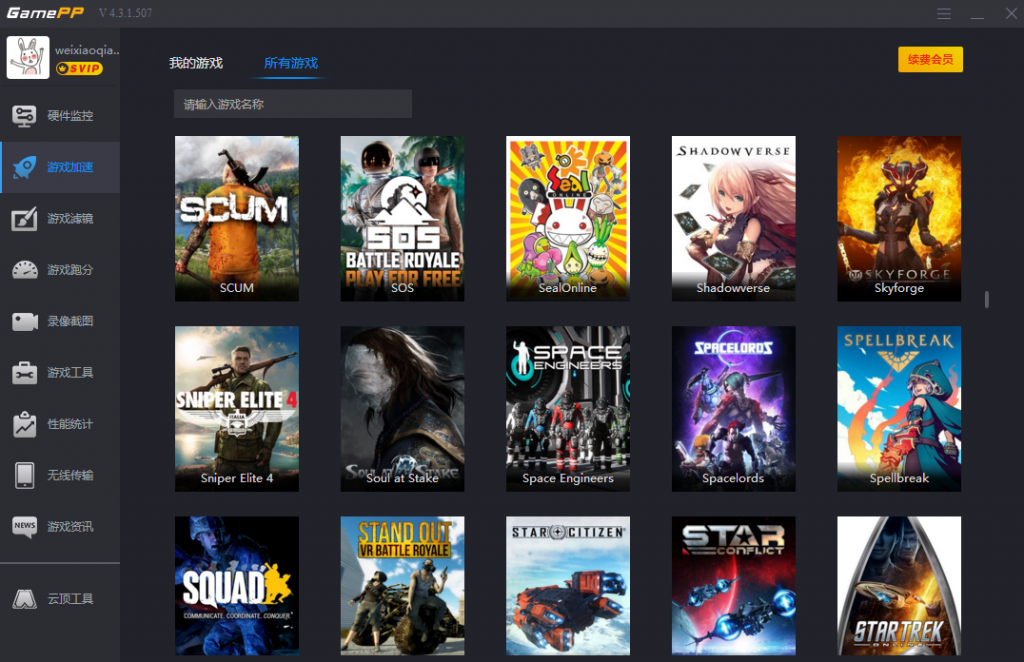Click the SVIP membership badge
1024x662 pixels.
79,69
